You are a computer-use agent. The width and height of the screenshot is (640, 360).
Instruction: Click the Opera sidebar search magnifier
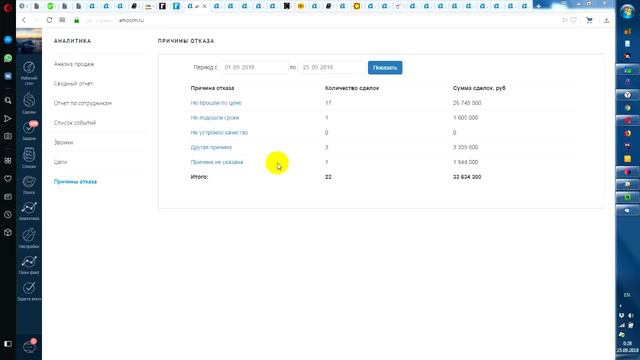(8, 100)
